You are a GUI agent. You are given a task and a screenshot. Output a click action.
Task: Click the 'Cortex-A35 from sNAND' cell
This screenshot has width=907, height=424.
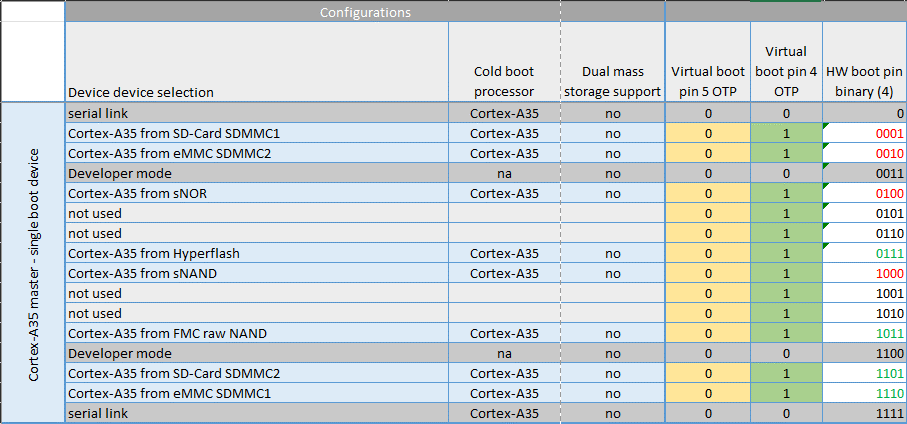pos(257,274)
